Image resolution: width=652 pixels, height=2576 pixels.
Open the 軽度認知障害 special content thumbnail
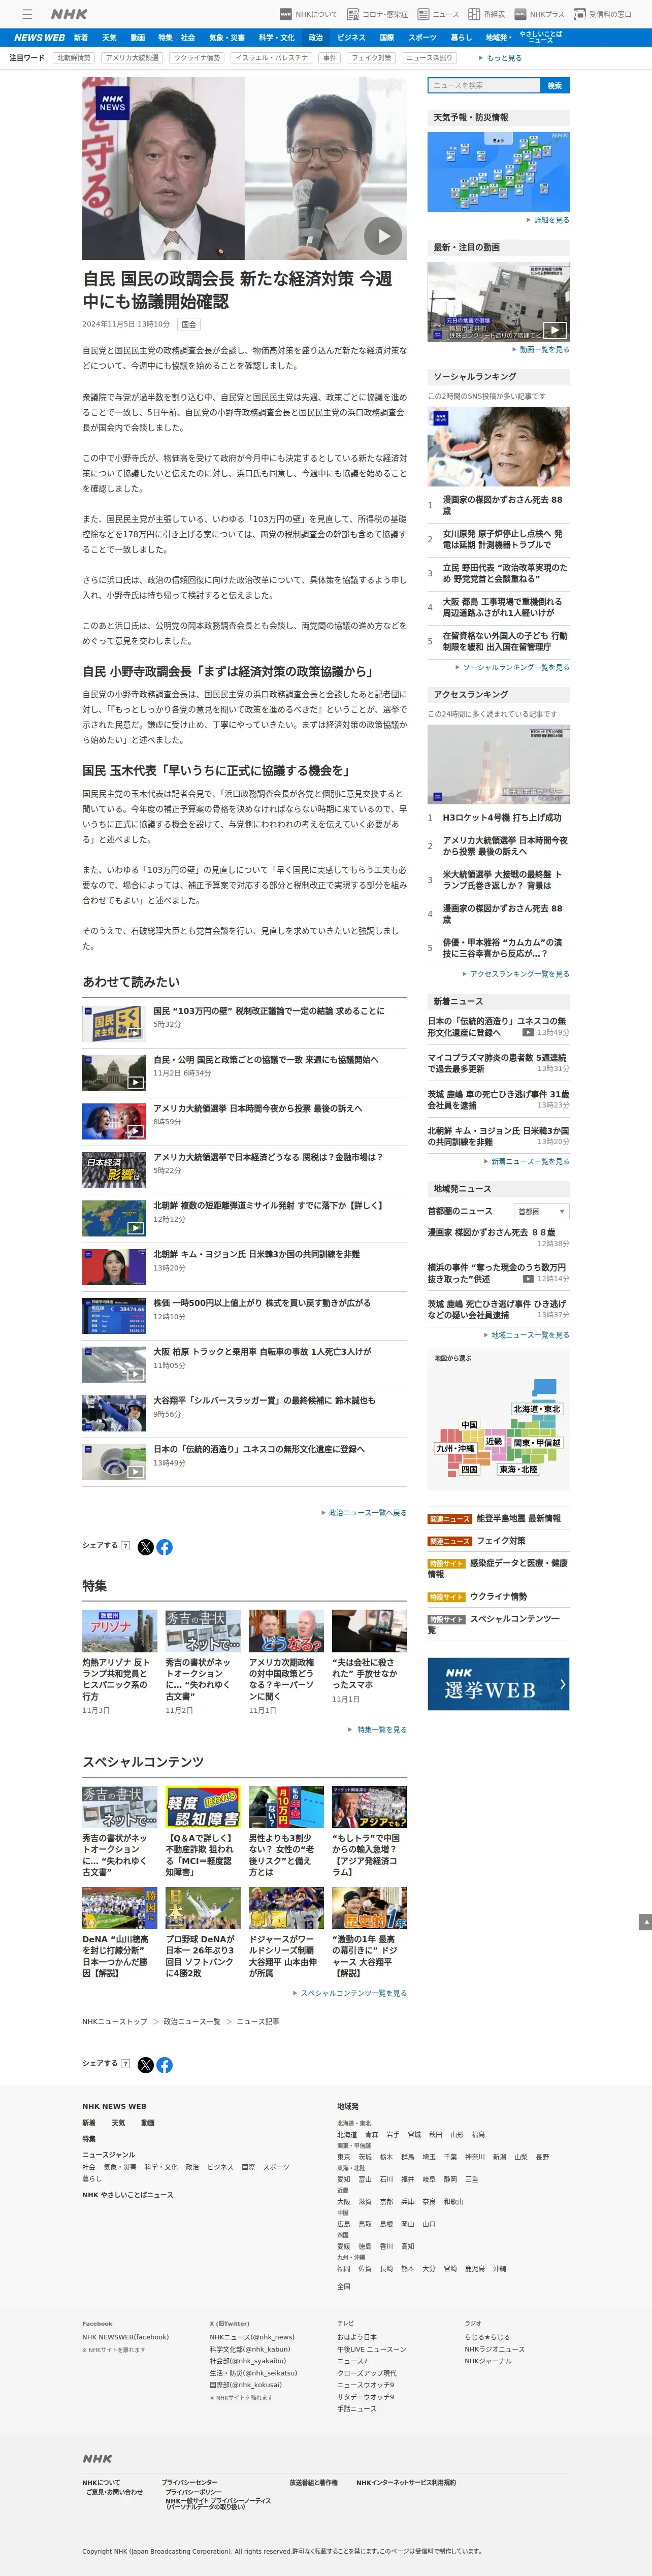(x=203, y=1807)
